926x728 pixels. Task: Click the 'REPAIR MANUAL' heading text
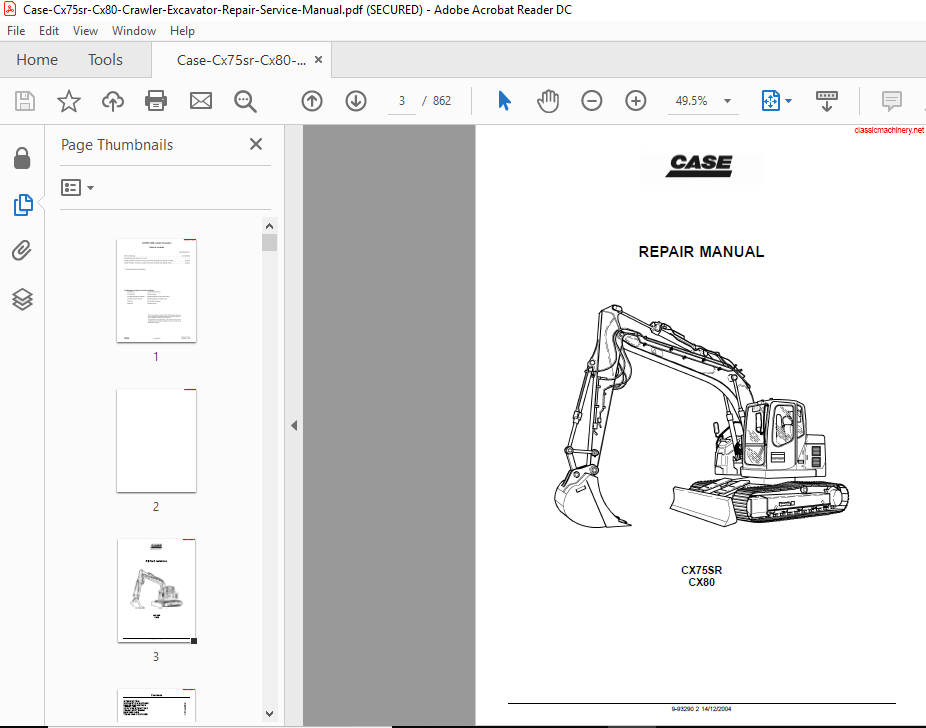[701, 252]
